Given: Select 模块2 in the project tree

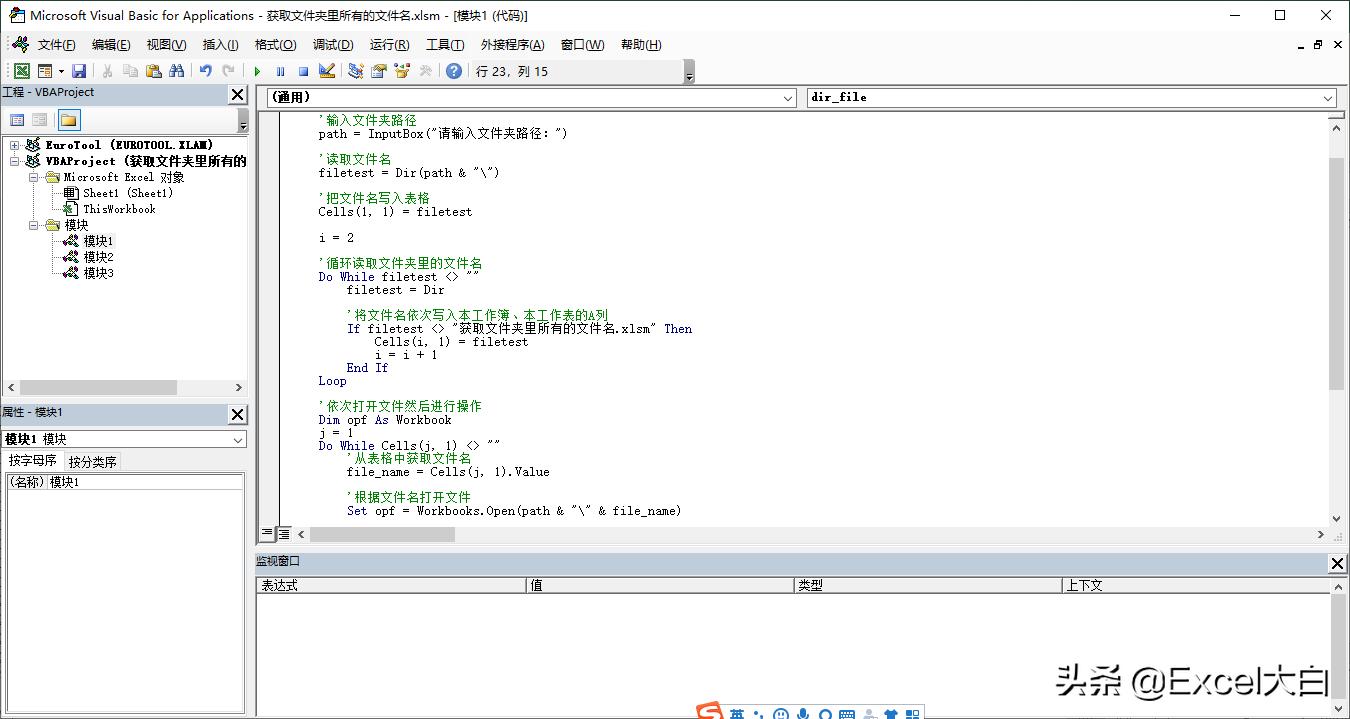Looking at the screenshot, I should pos(98,257).
